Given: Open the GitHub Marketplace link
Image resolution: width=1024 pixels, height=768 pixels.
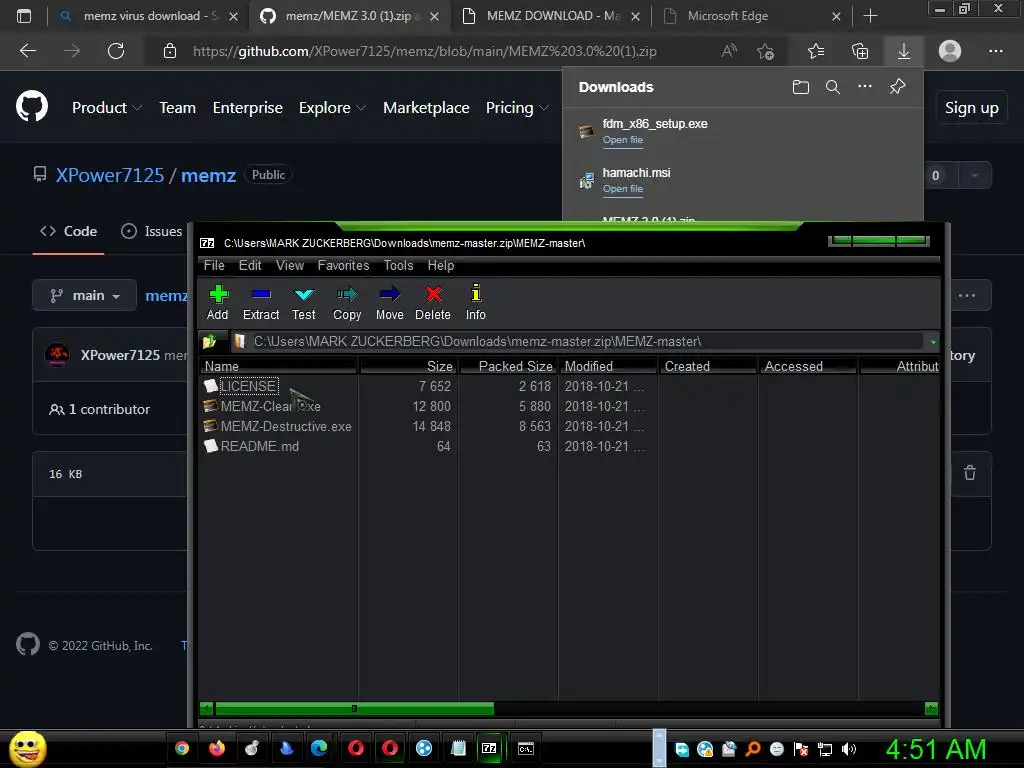Looking at the screenshot, I should tap(426, 108).
